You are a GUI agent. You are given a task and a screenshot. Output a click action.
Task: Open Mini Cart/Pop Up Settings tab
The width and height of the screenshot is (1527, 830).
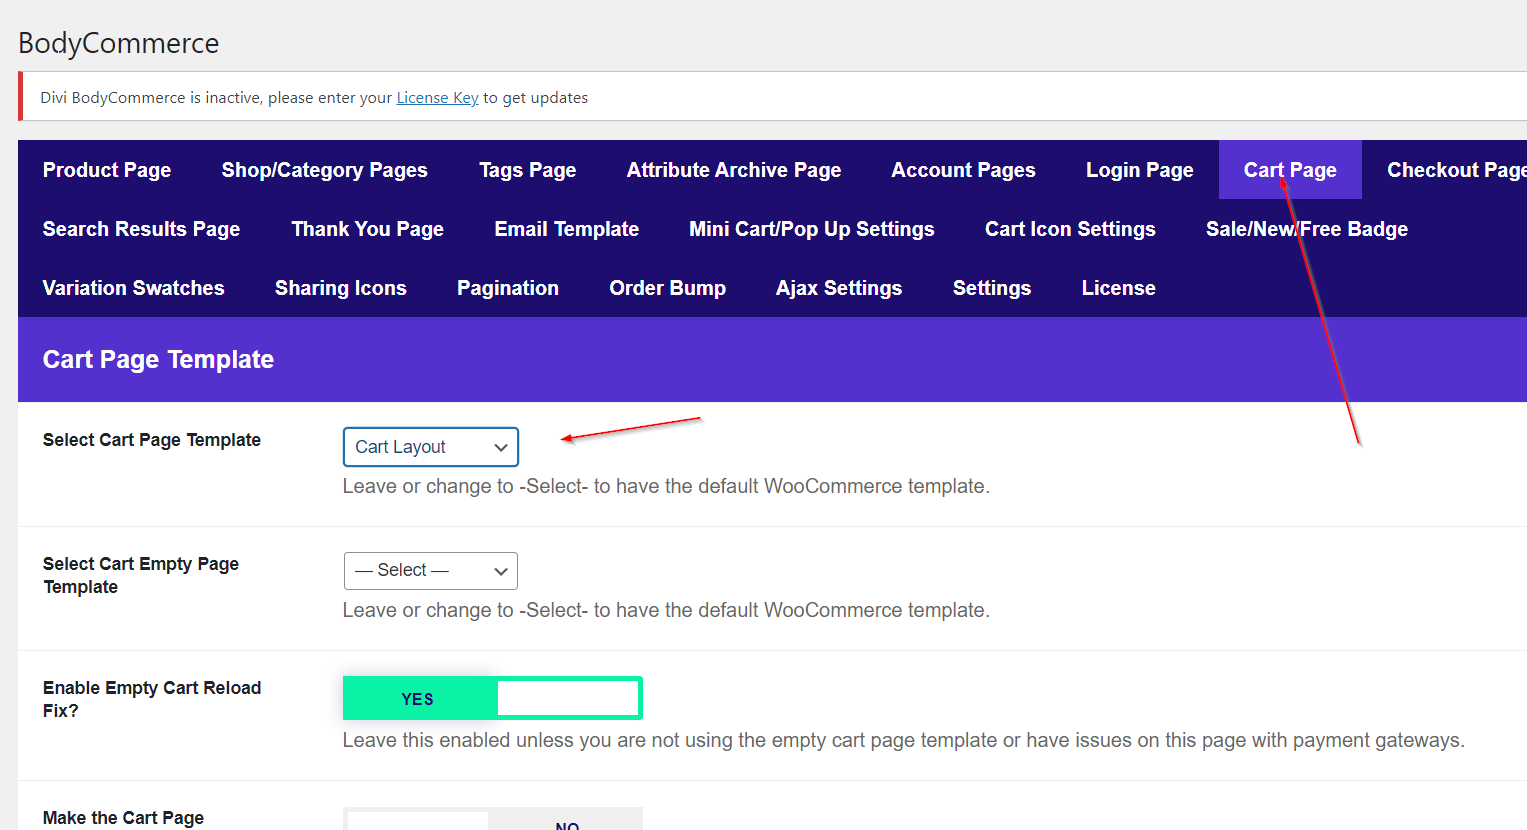(x=811, y=229)
